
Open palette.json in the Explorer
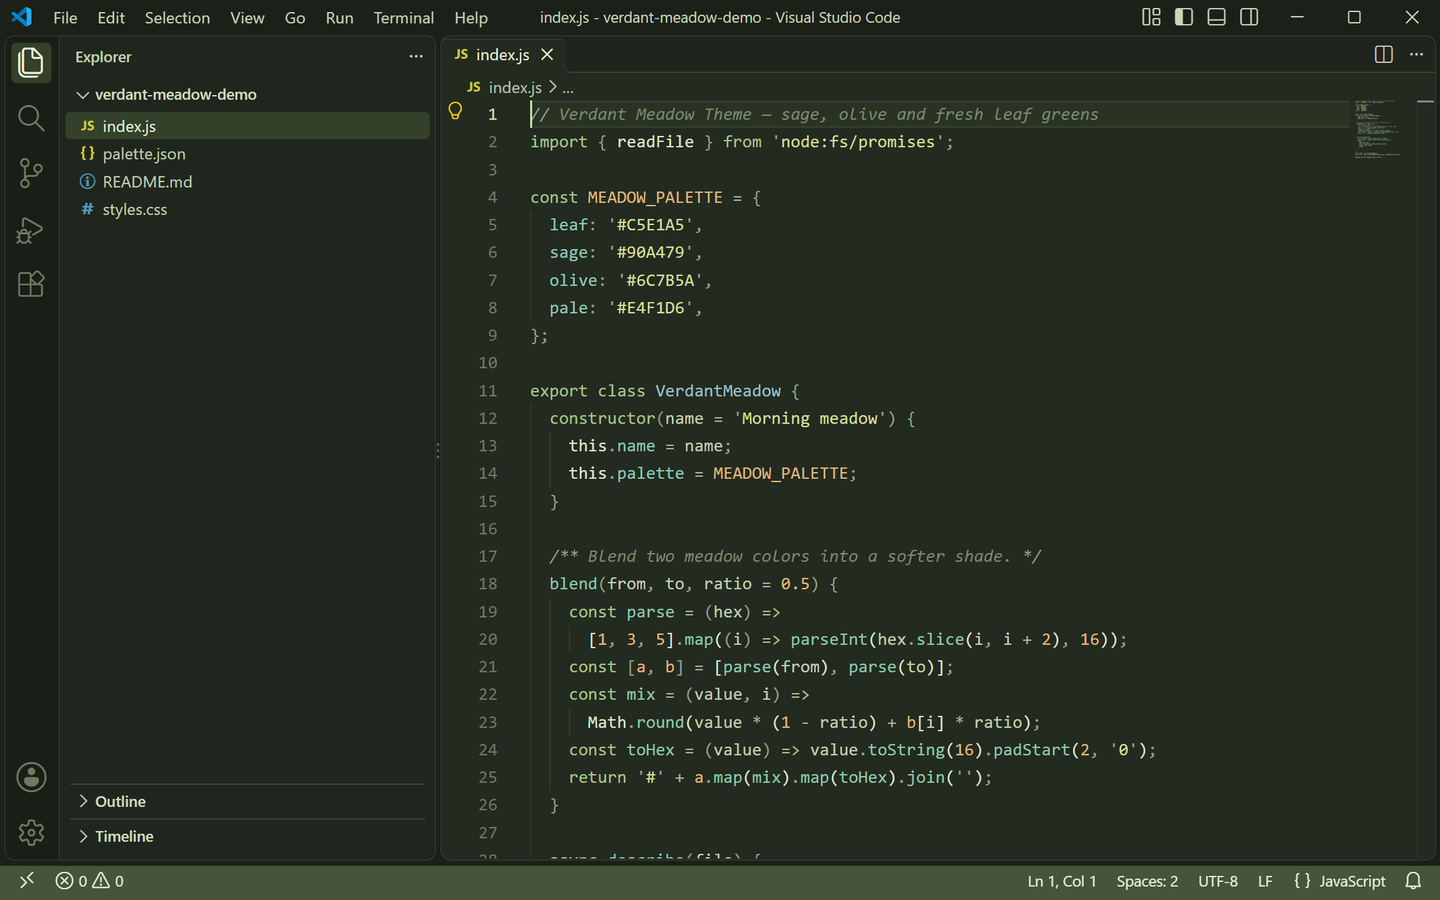click(x=248, y=154)
